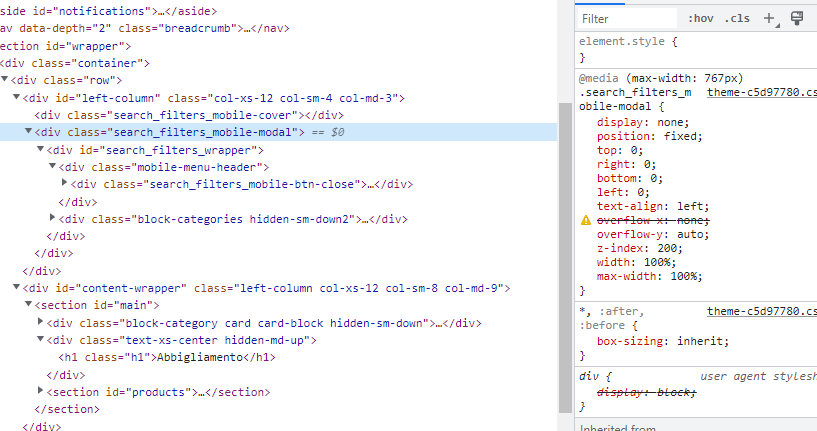Image resolution: width=817 pixels, height=431 pixels.
Task: Open the computed styles sidebar icon
Action: click(x=797, y=18)
